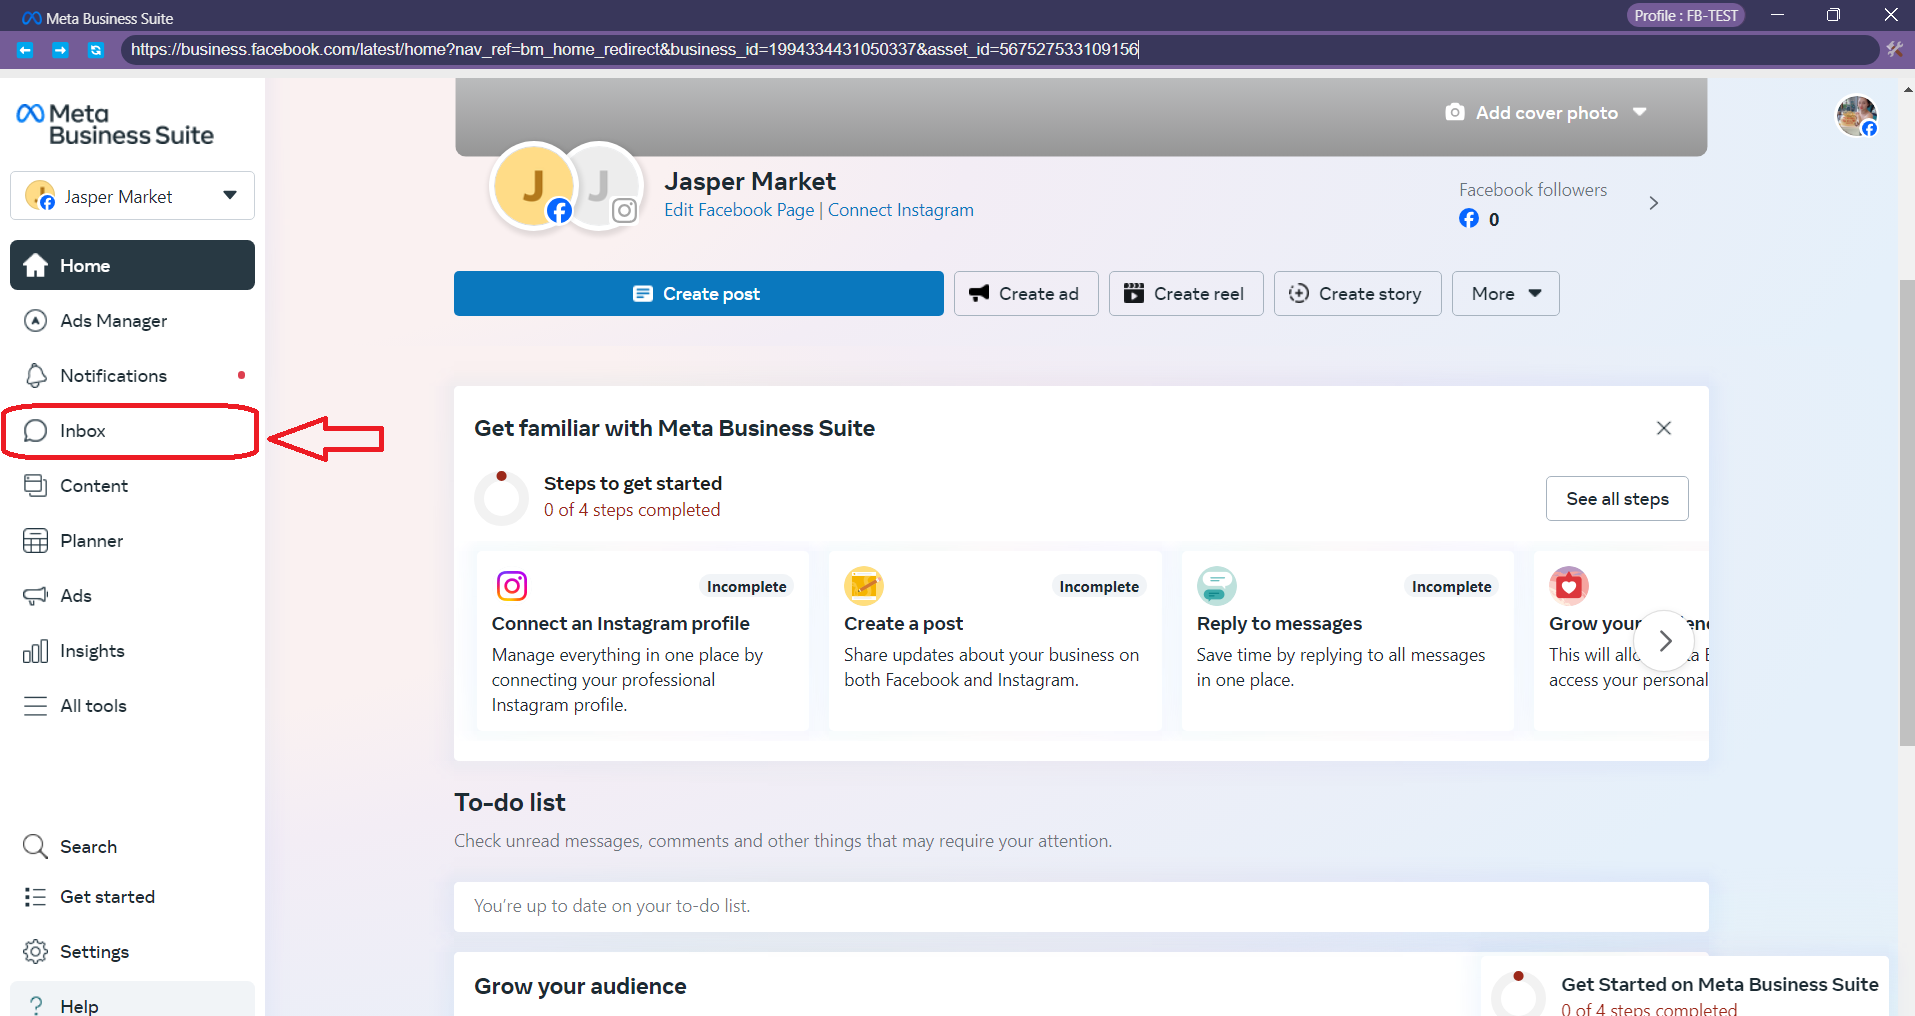This screenshot has width=1915, height=1016.
Task: Click the Facebook followers count icon
Action: [x=1468, y=219]
